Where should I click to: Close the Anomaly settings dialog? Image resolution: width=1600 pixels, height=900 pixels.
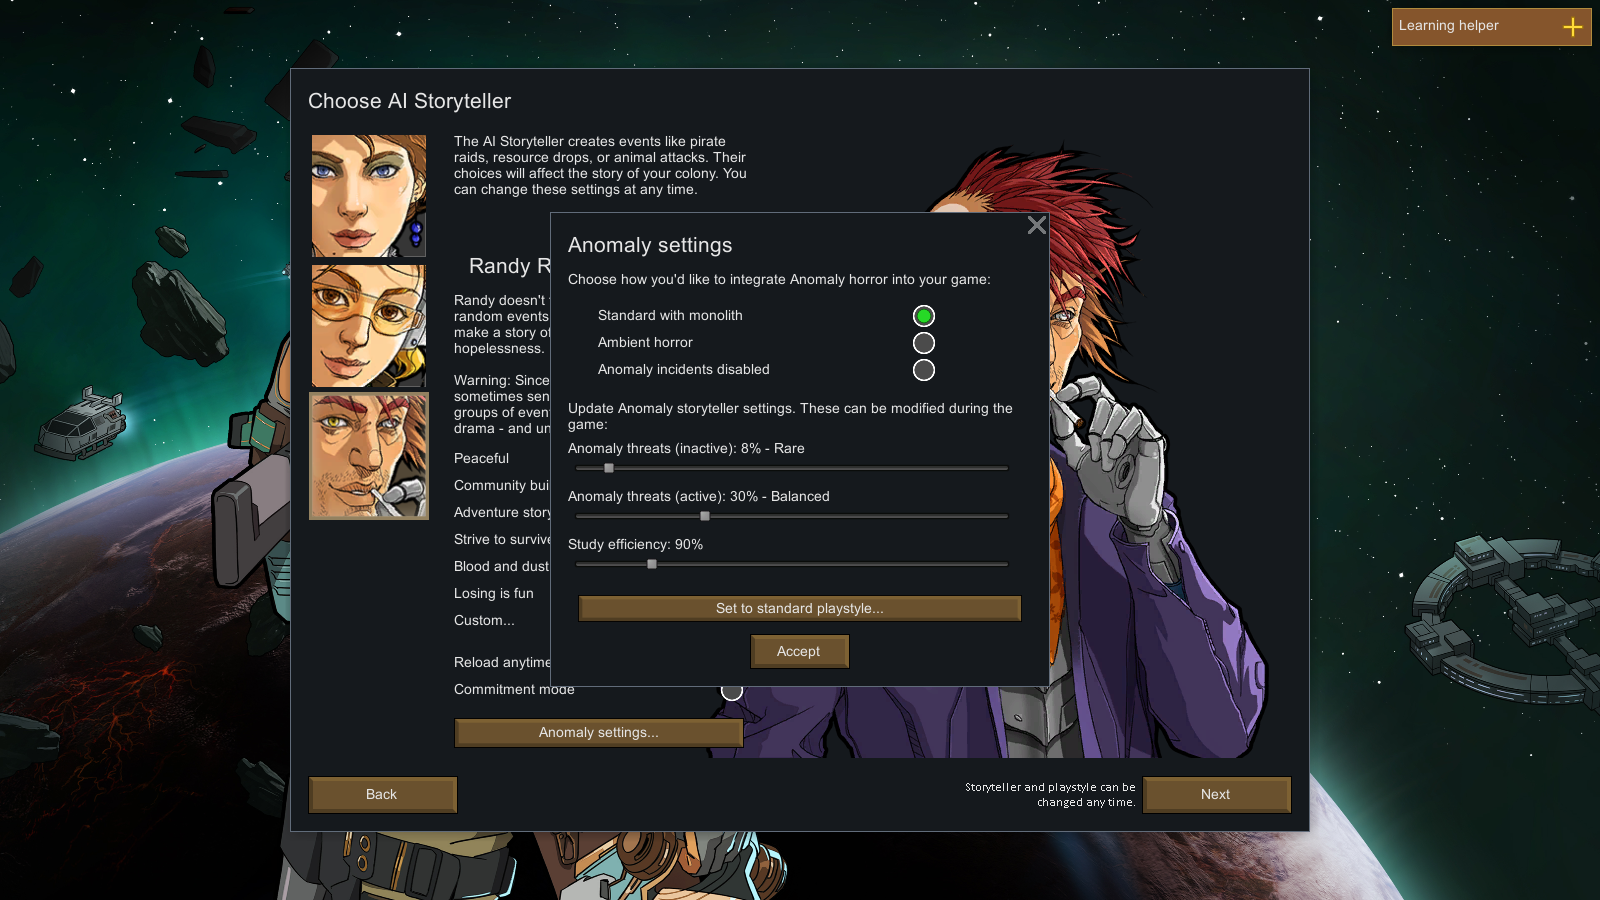point(1037,225)
